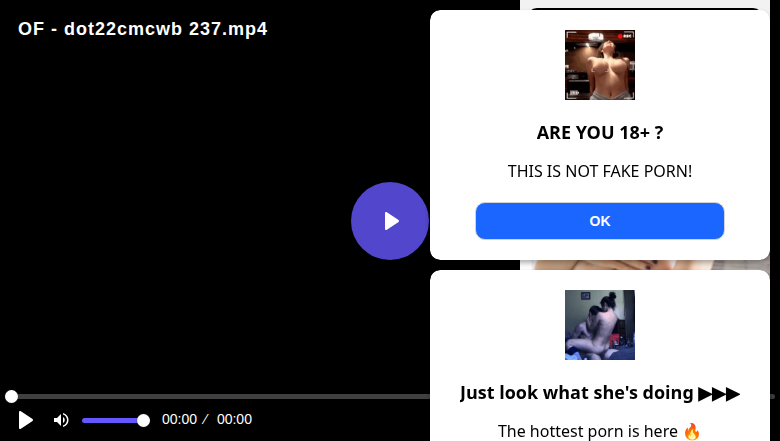Click the triple arrow icon after the heading
Image resolution: width=780 pixels, height=441 pixels.
coord(719,394)
